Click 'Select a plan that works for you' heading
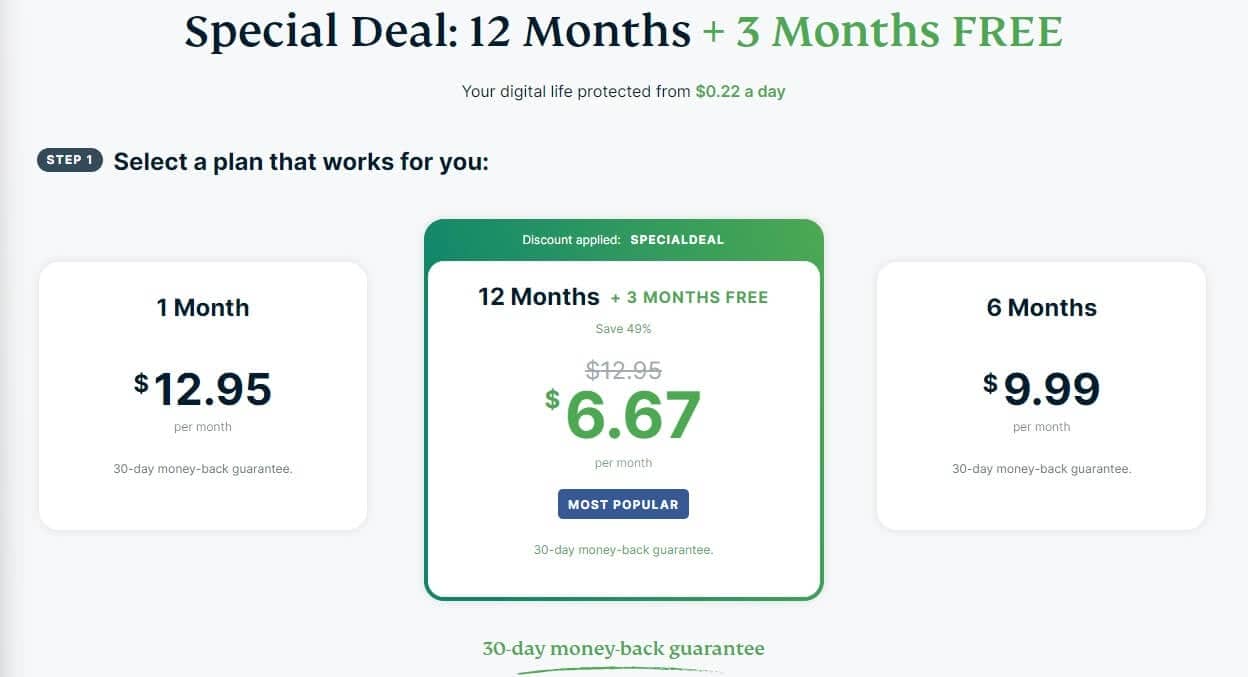 pyautogui.click(x=301, y=161)
